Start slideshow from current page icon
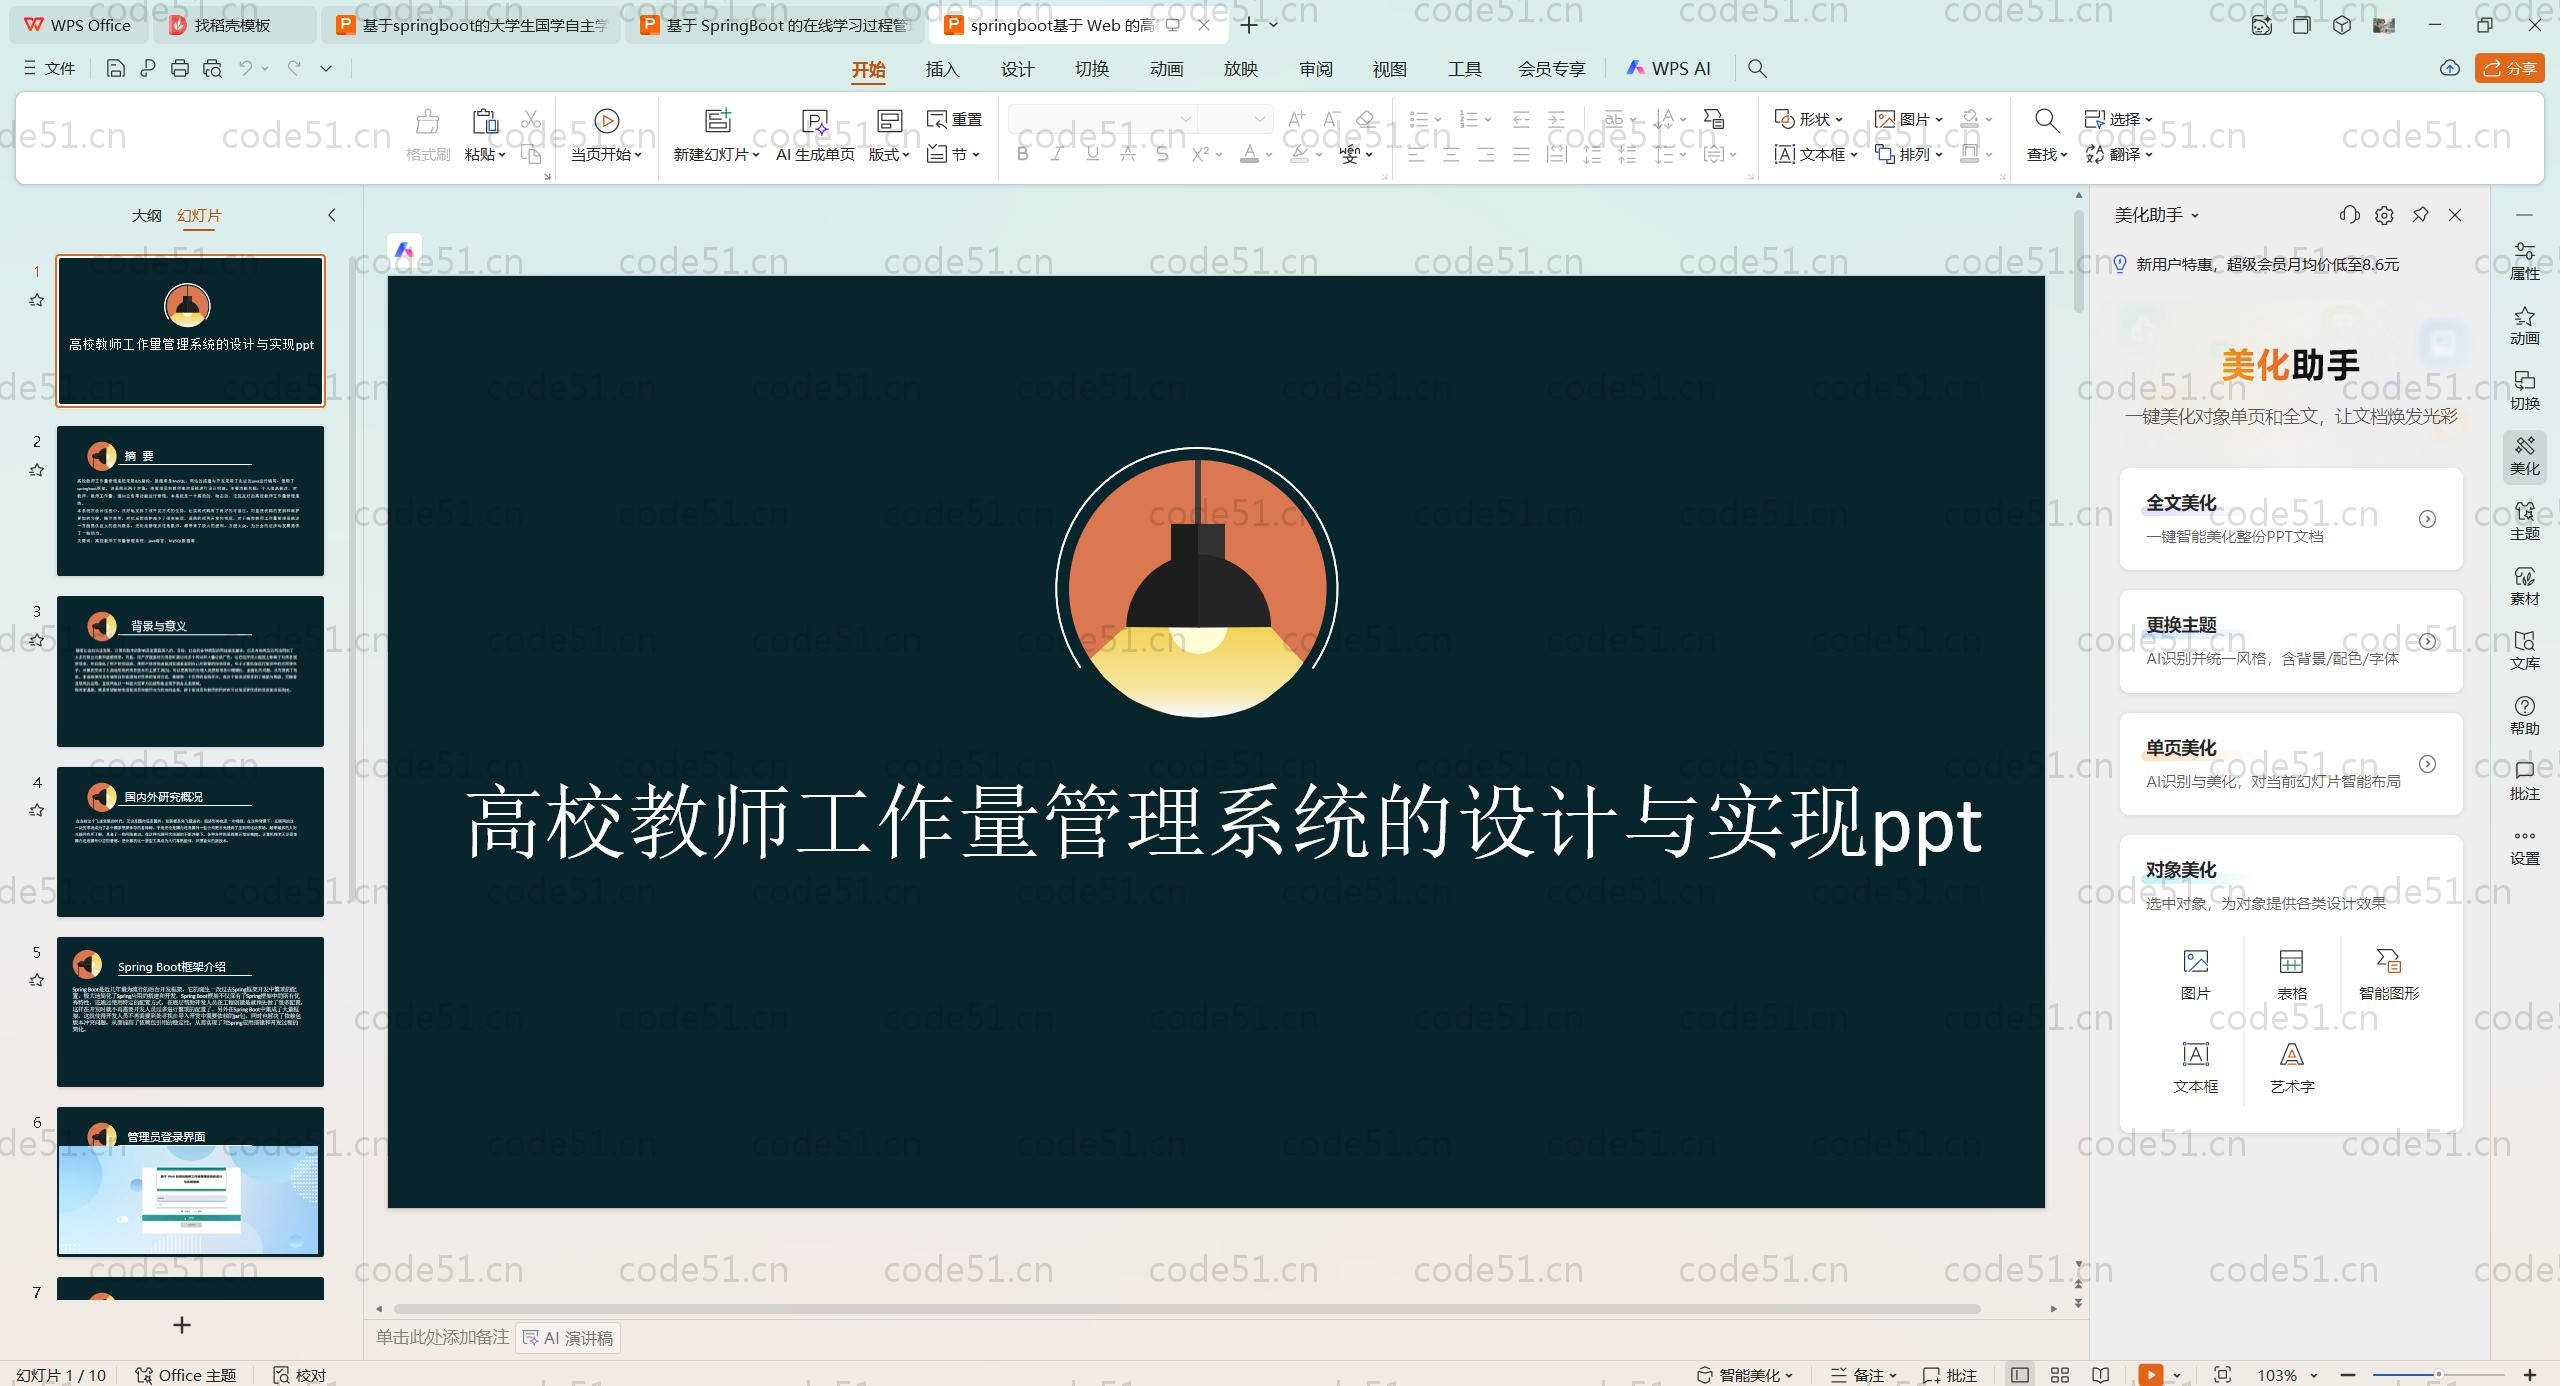2560x1386 pixels. point(606,121)
